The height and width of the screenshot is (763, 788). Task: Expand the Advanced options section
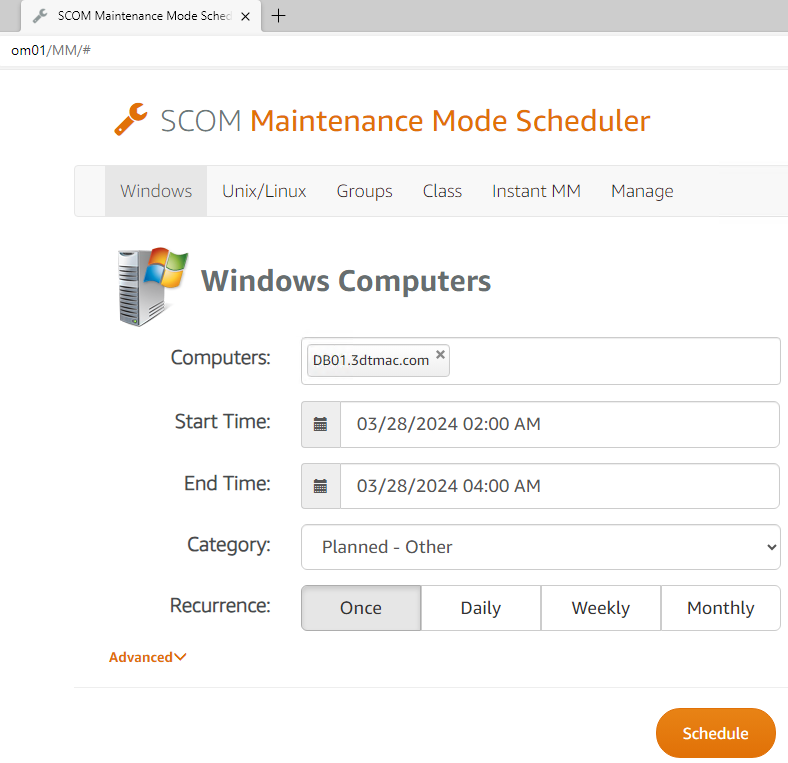[x=148, y=657]
